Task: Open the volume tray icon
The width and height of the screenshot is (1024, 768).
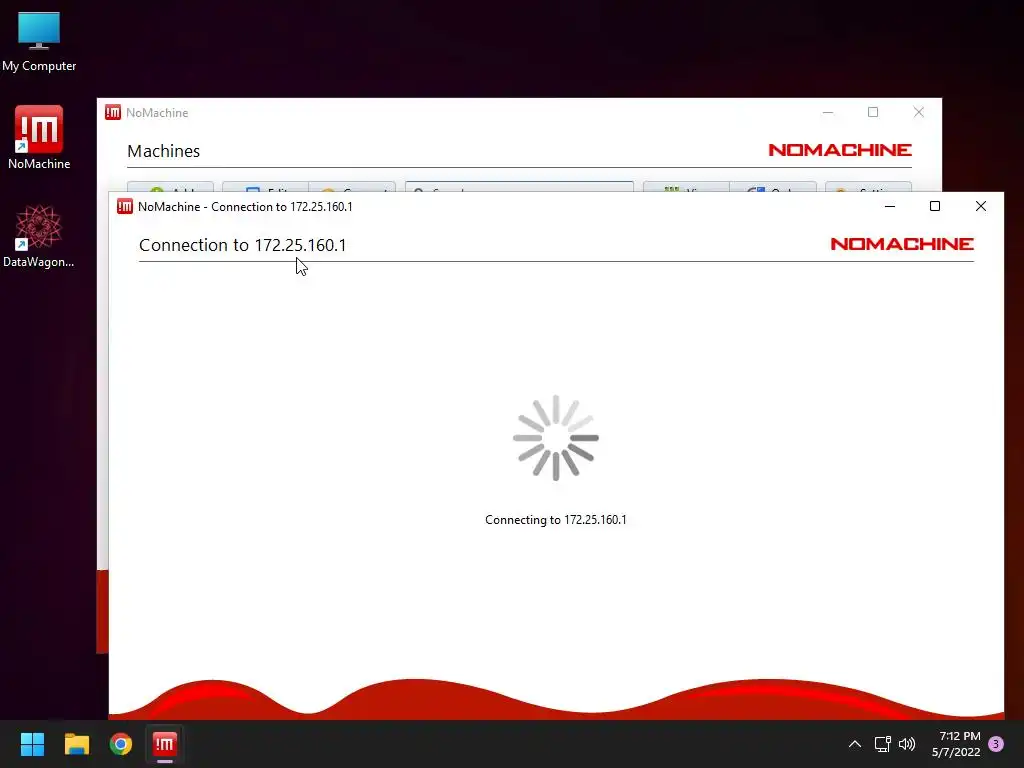Action: coord(907,744)
